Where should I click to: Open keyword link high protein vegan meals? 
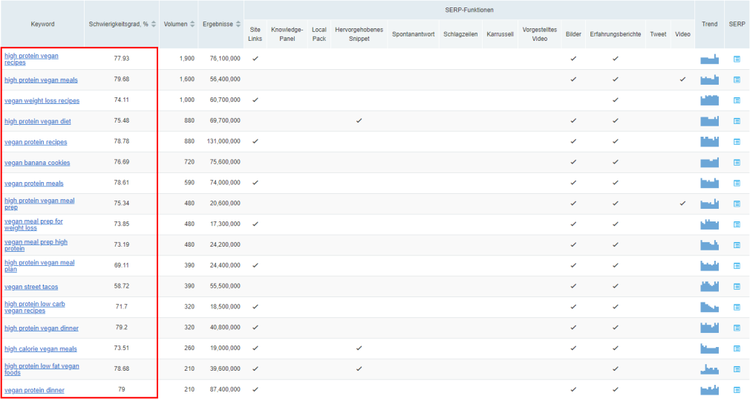[x=41, y=80]
